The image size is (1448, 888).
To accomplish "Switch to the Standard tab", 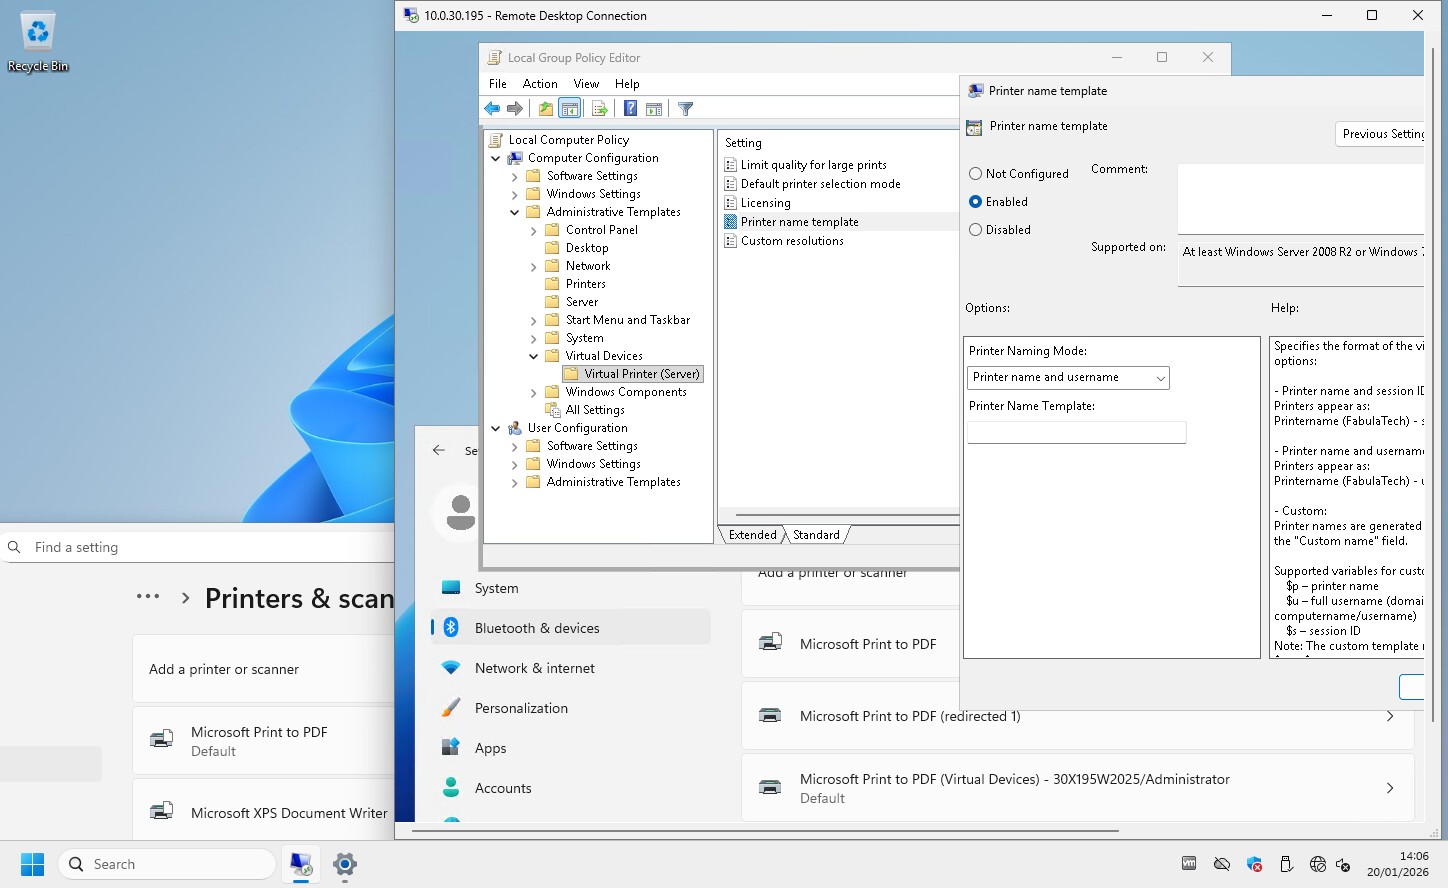I will (816, 535).
